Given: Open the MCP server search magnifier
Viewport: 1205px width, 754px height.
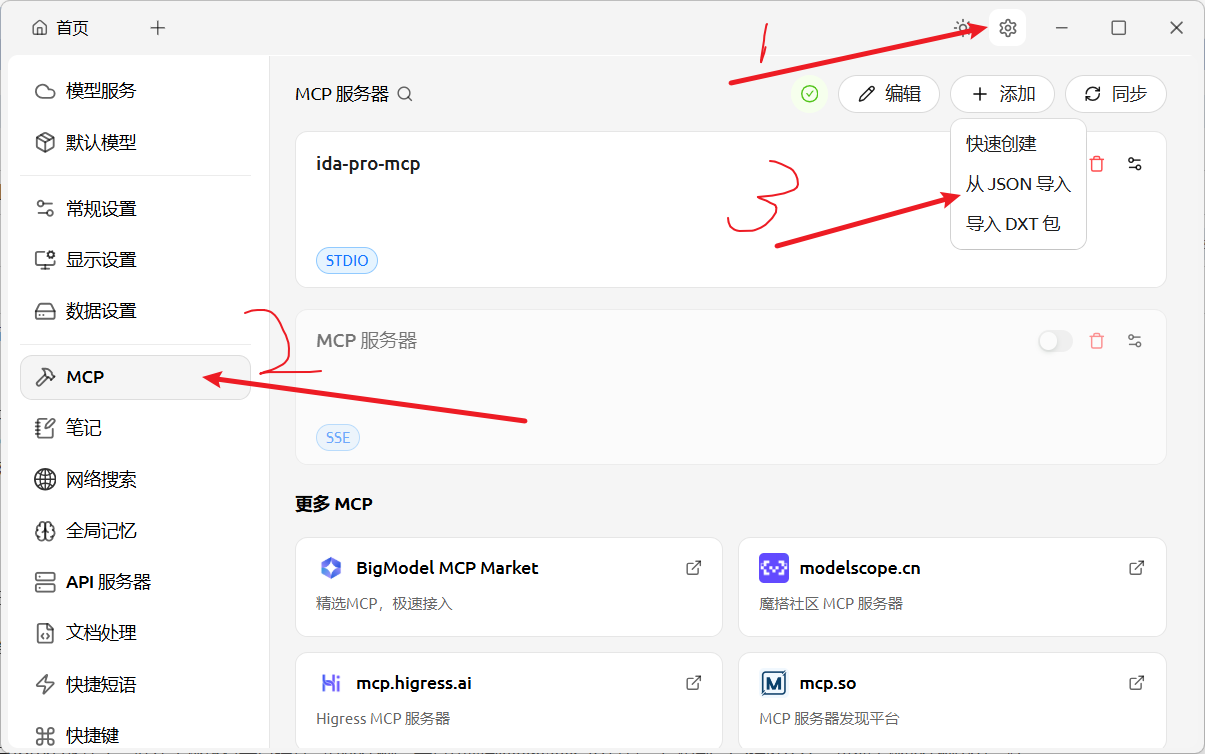Looking at the screenshot, I should pos(404,93).
